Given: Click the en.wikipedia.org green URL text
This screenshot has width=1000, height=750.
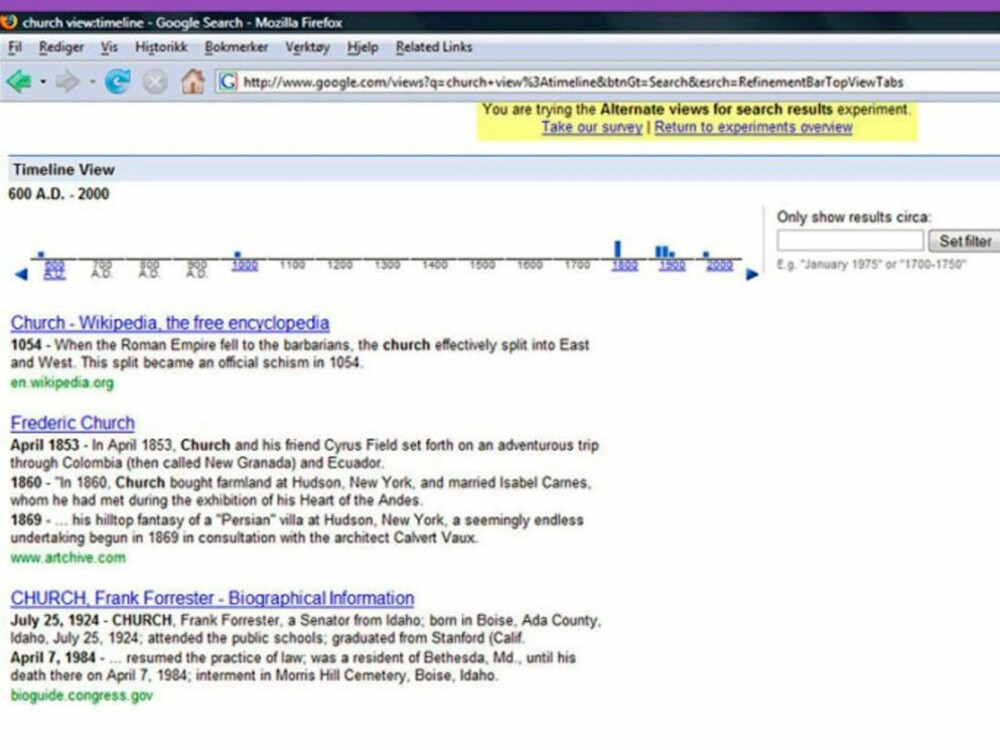Looking at the screenshot, I should click(x=62, y=383).
